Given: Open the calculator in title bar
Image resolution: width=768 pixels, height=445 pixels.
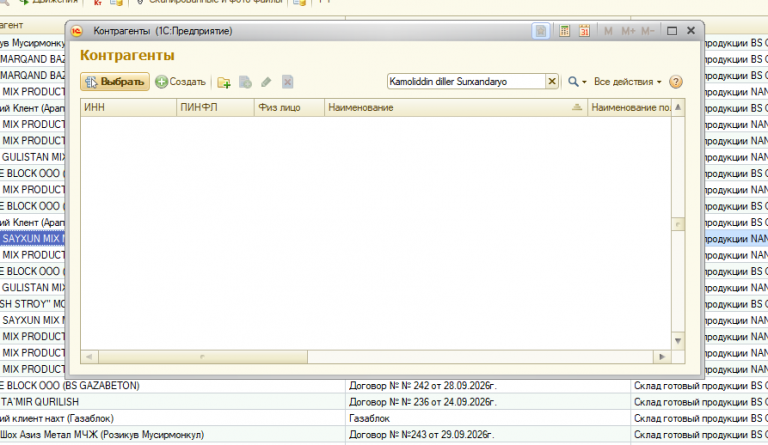Looking at the screenshot, I should pyautogui.click(x=564, y=31).
